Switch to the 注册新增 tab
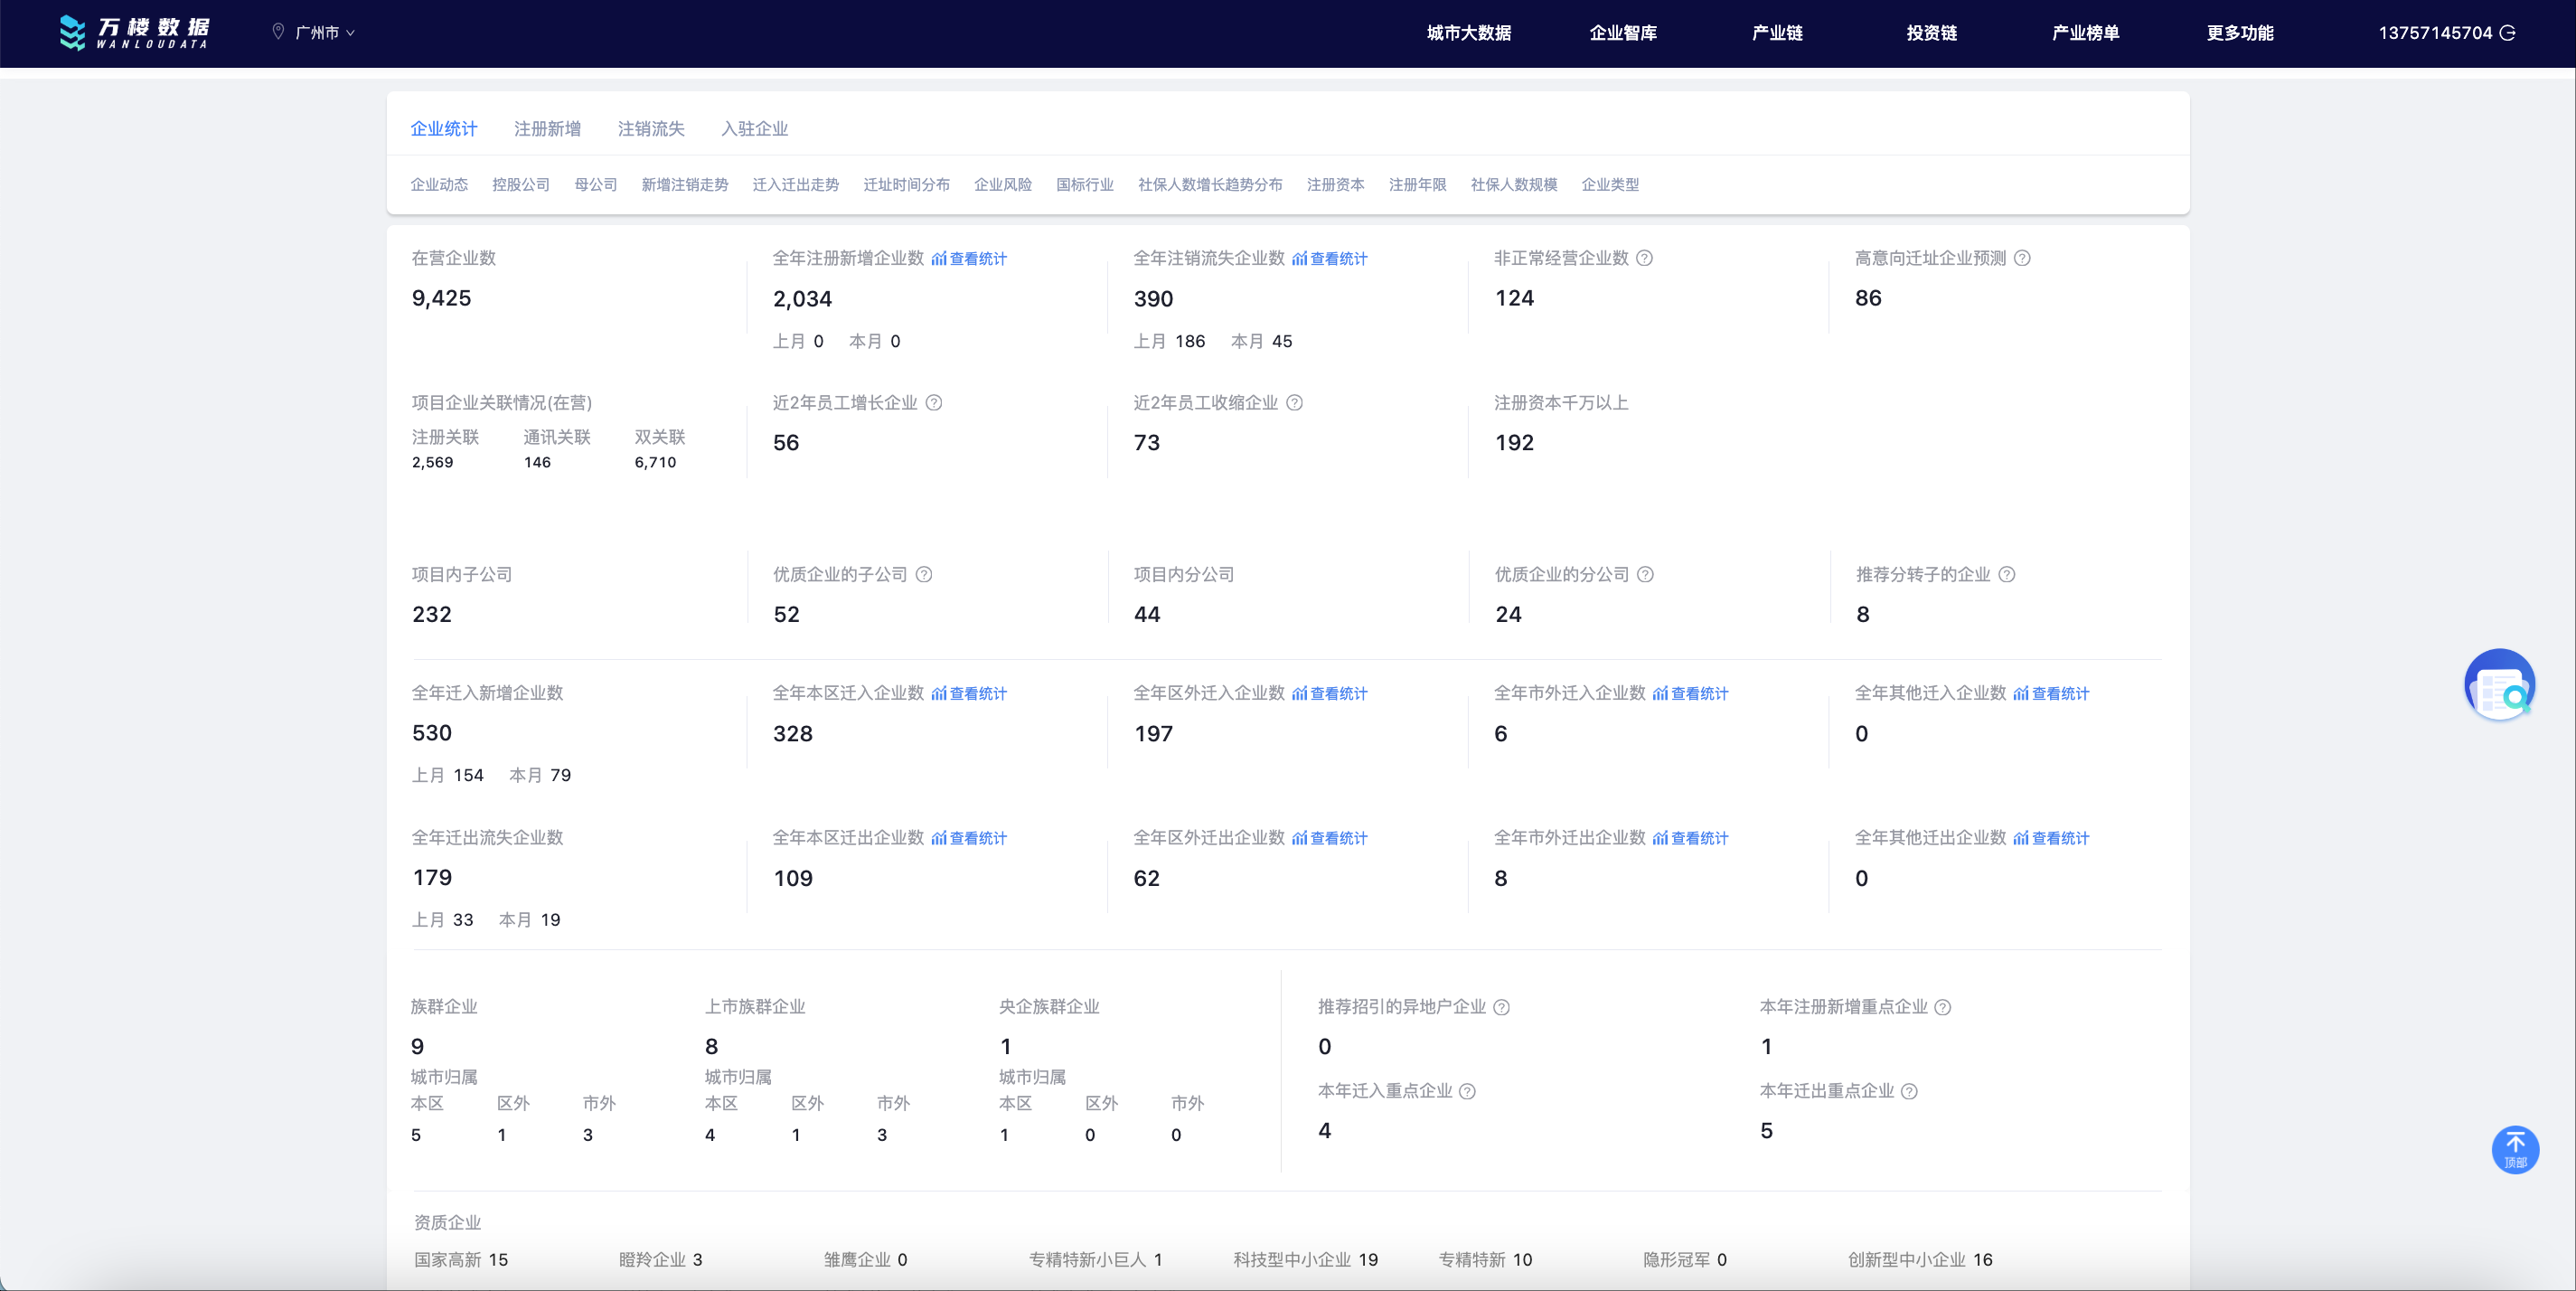Viewport: 2576px width, 1291px height. coord(547,129)
